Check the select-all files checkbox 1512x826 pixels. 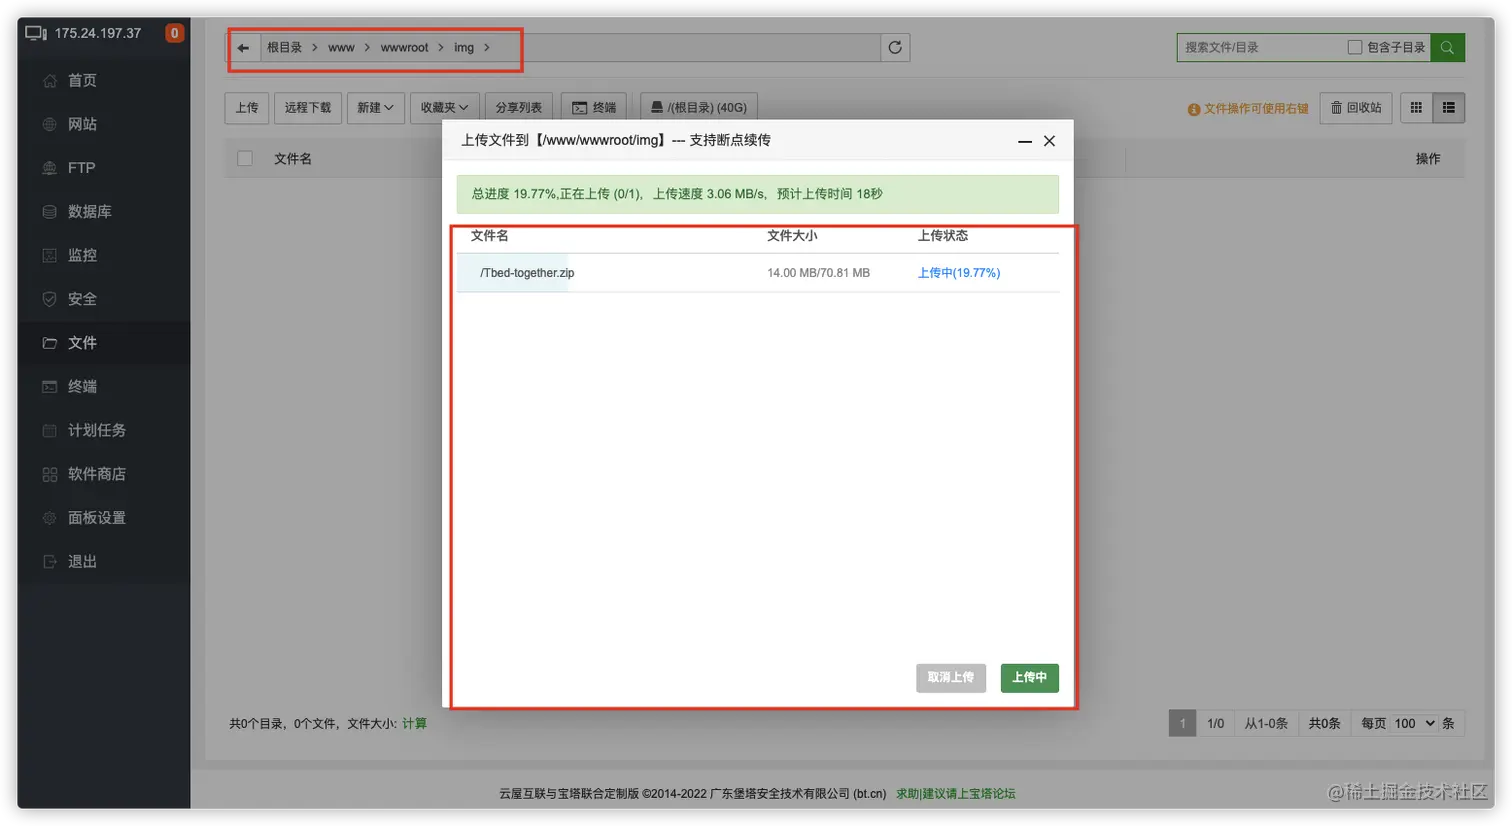(x=245, y=158)
